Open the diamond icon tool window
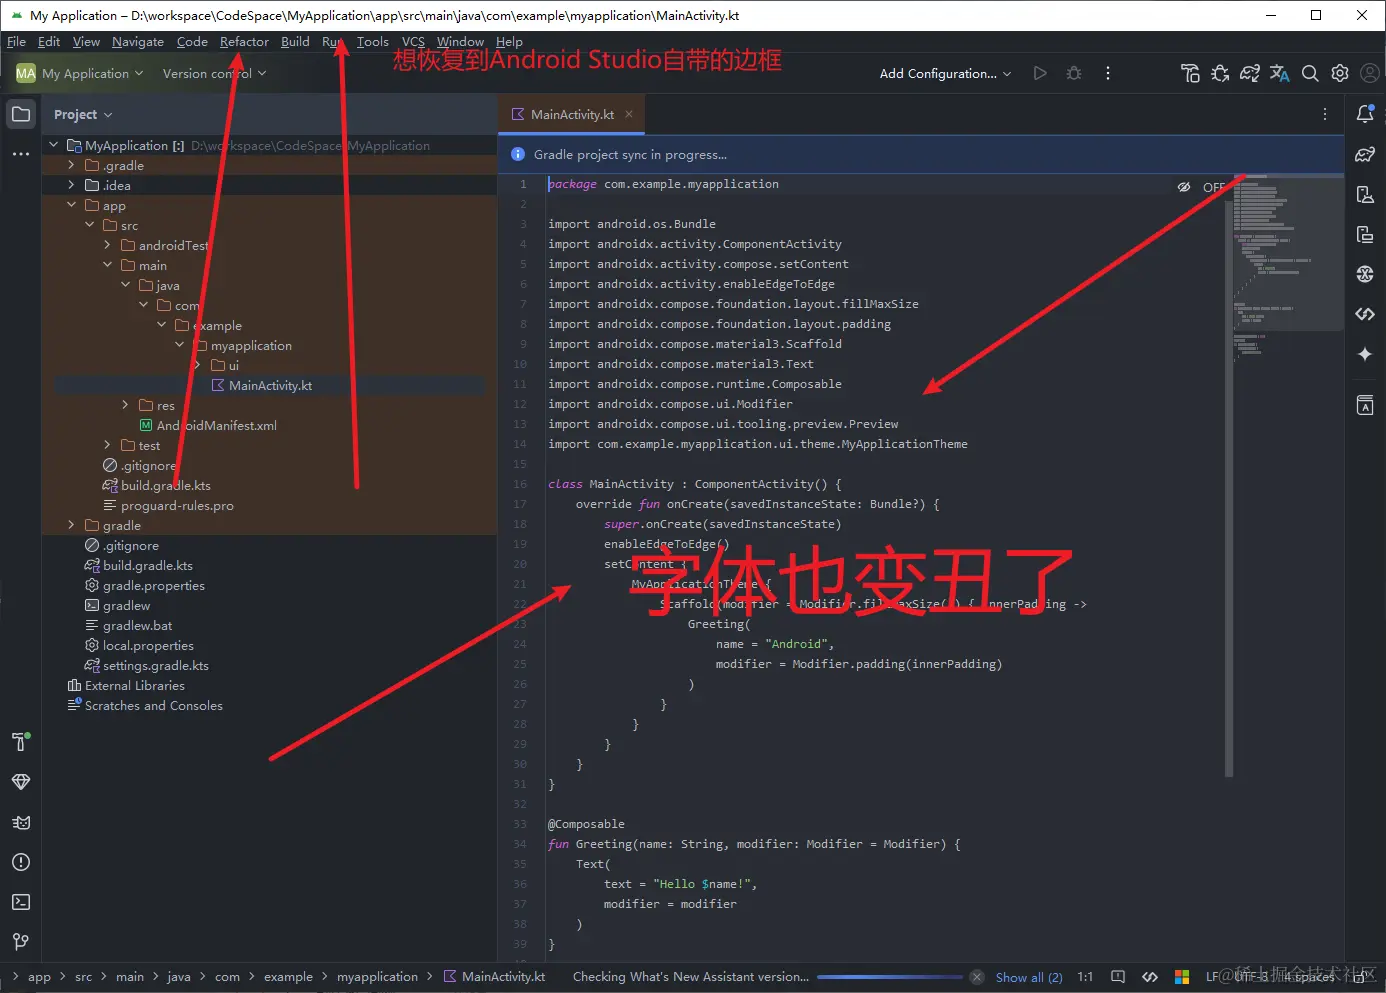1386x993 pixels. 21,782
